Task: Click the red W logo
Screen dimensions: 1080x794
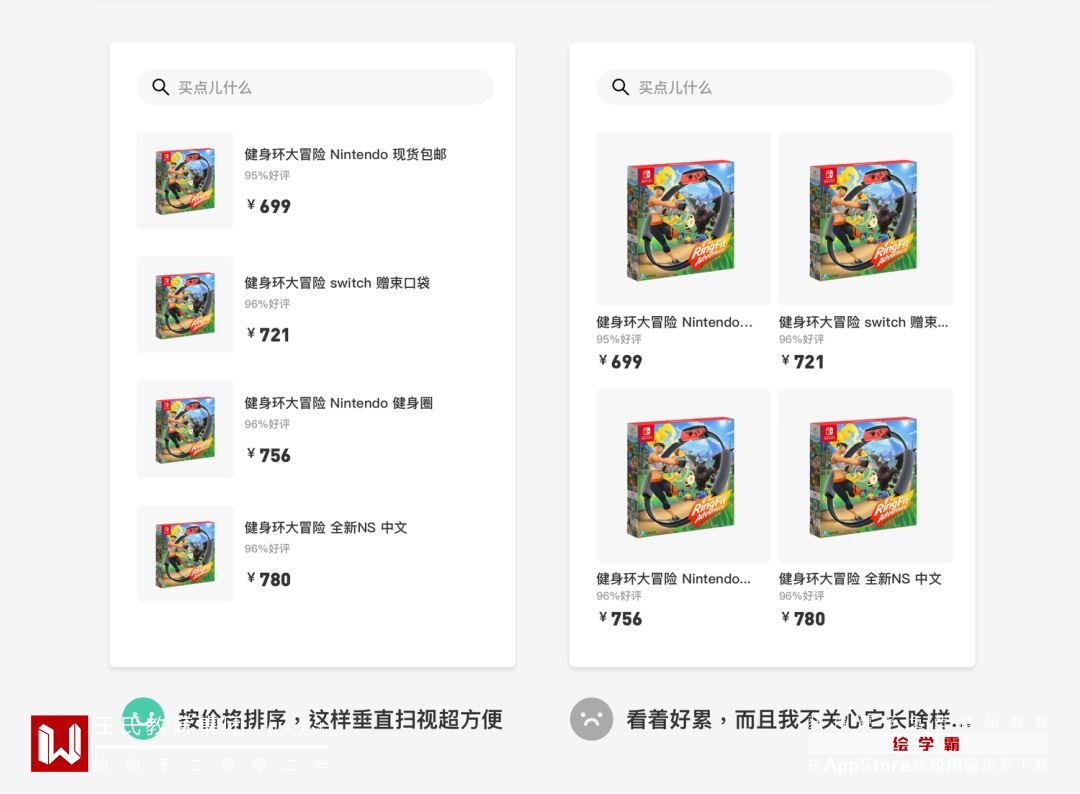Action: 59,743
